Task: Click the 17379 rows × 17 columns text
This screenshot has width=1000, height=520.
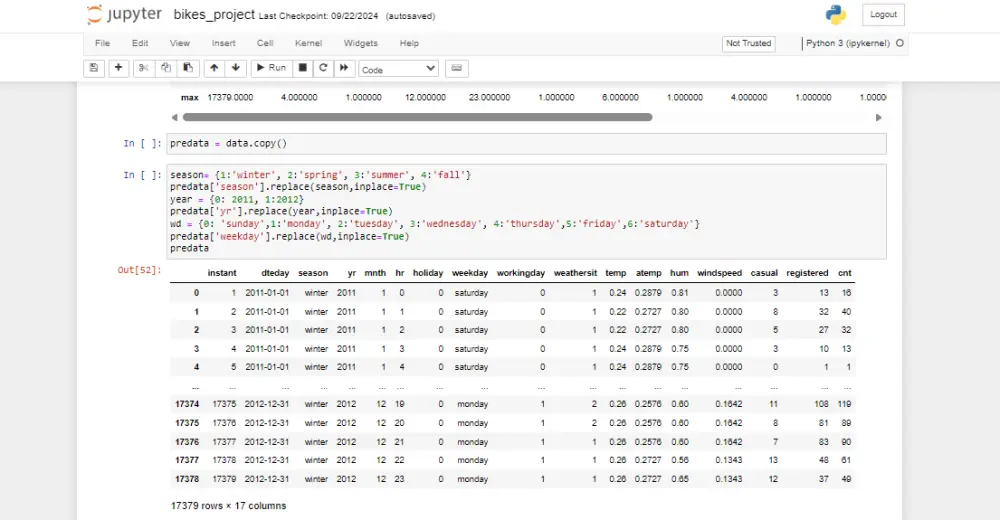Action: (228, 506)
